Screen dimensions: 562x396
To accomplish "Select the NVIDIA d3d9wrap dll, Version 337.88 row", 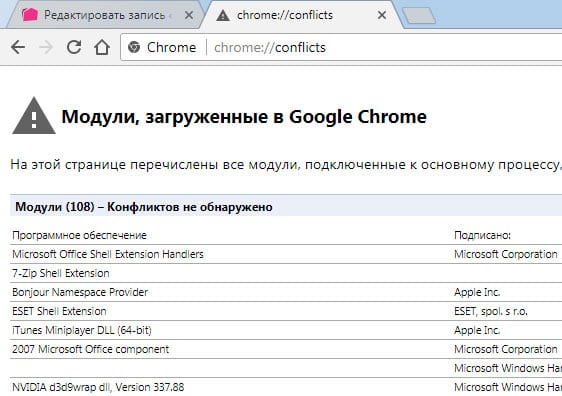I will point(286,387).
